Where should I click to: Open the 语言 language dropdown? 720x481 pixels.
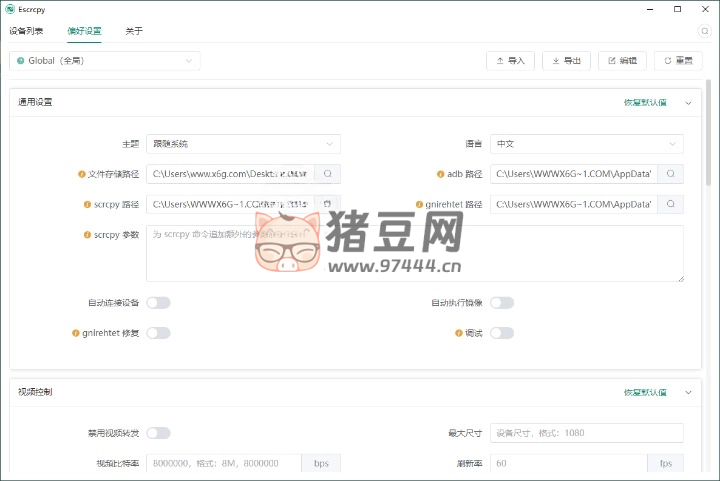587,144
